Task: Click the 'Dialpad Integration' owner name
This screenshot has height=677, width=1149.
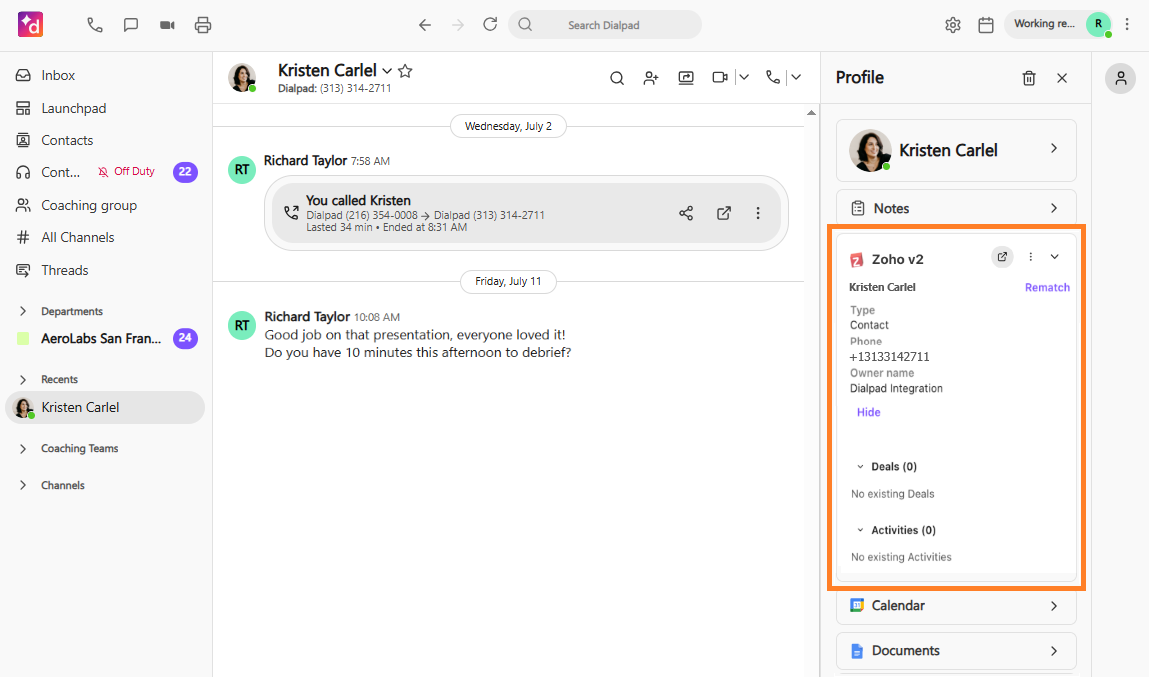Action: click(896, 388)
